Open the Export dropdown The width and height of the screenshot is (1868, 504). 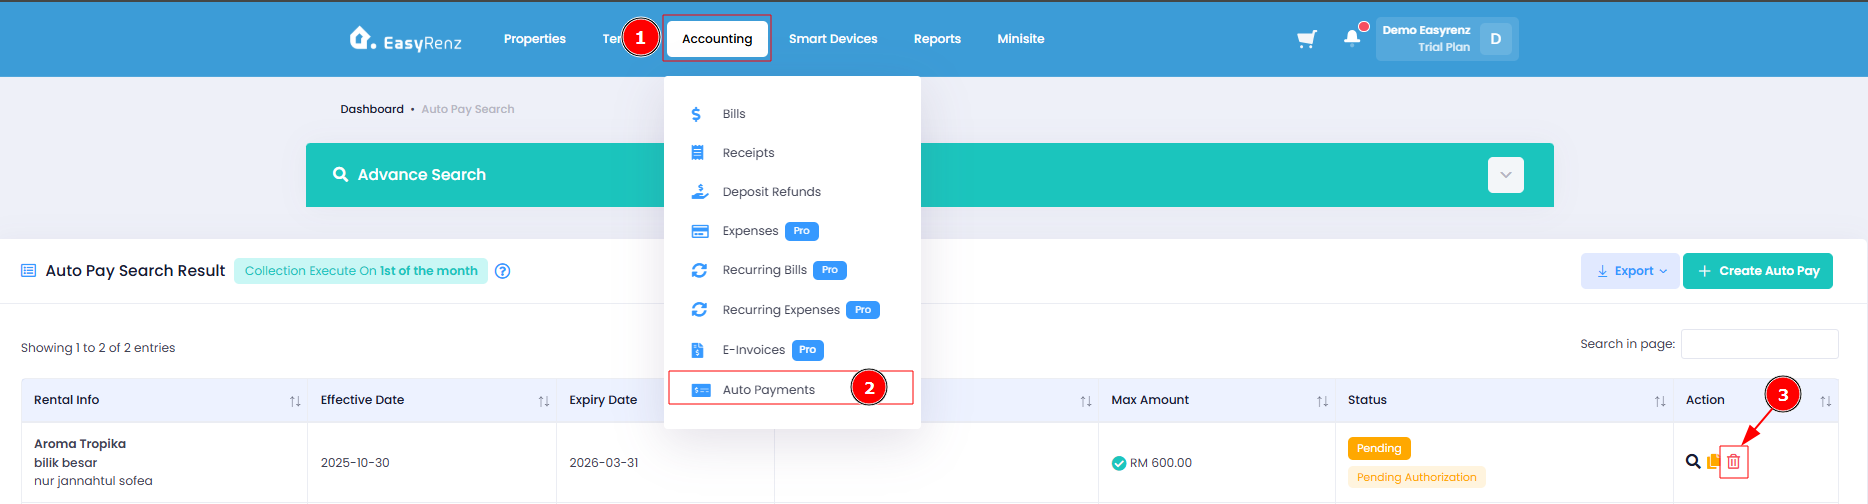coord(1630,271)
